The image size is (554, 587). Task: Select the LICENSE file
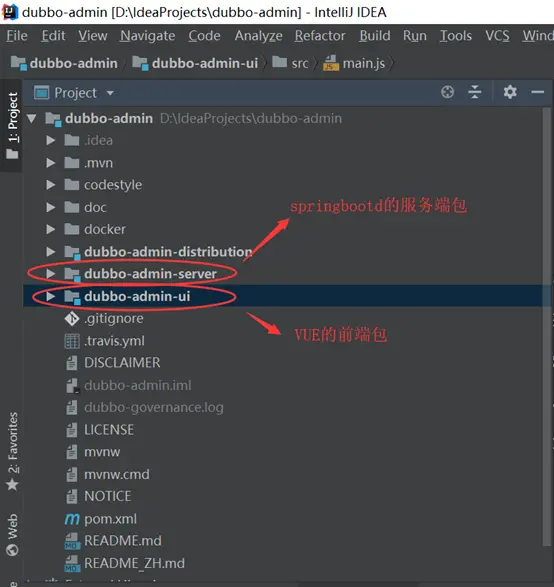(x=109, y=430)
